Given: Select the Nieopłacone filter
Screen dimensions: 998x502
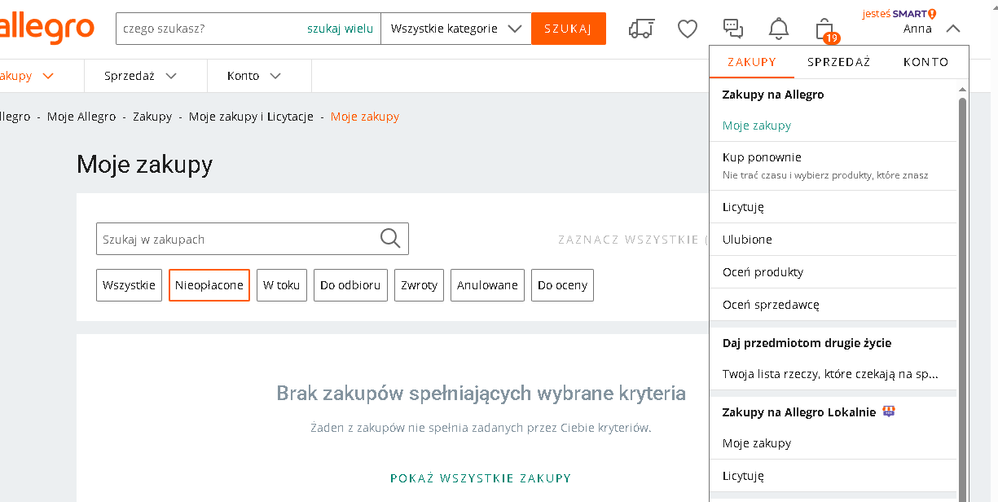Looking at the screenshot, I should point(209,285).
